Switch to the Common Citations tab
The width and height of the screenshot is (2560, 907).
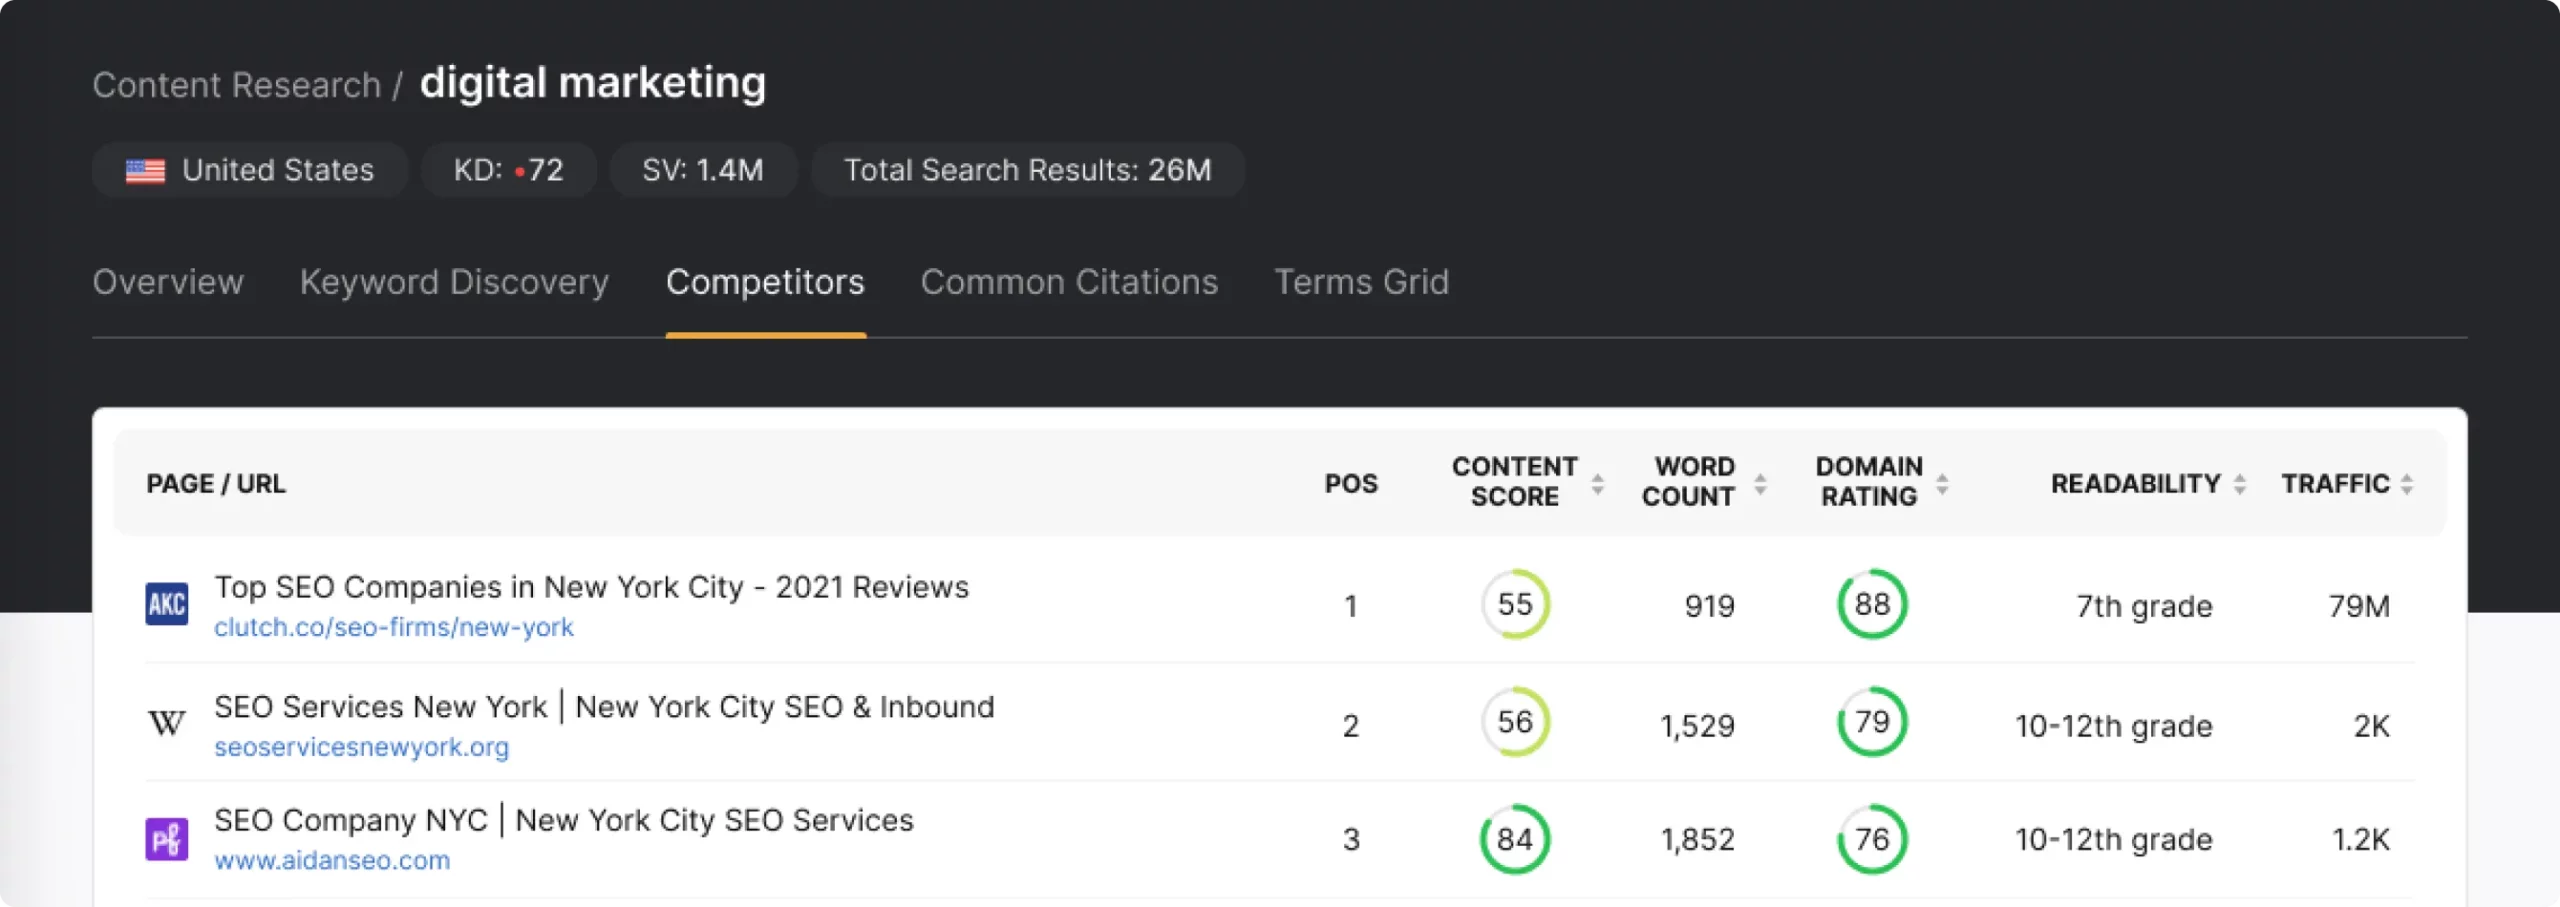pos(1069,283)
